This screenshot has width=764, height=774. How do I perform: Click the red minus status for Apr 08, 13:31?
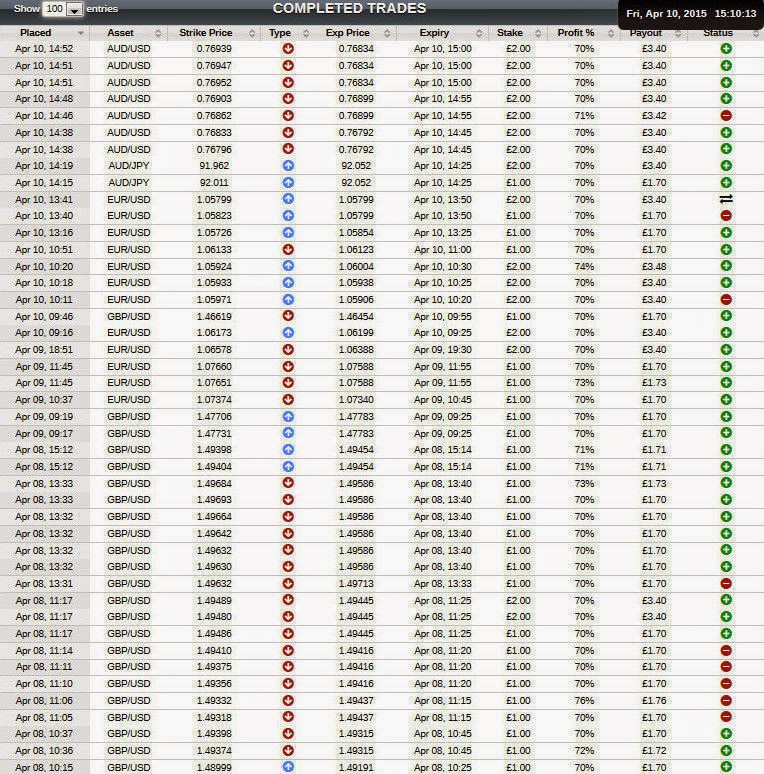pos(726,583)
